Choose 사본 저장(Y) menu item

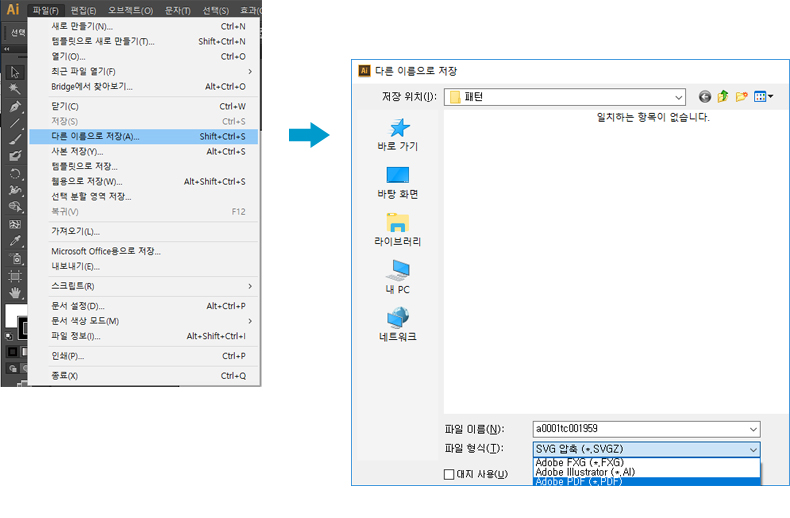[144, 152]
